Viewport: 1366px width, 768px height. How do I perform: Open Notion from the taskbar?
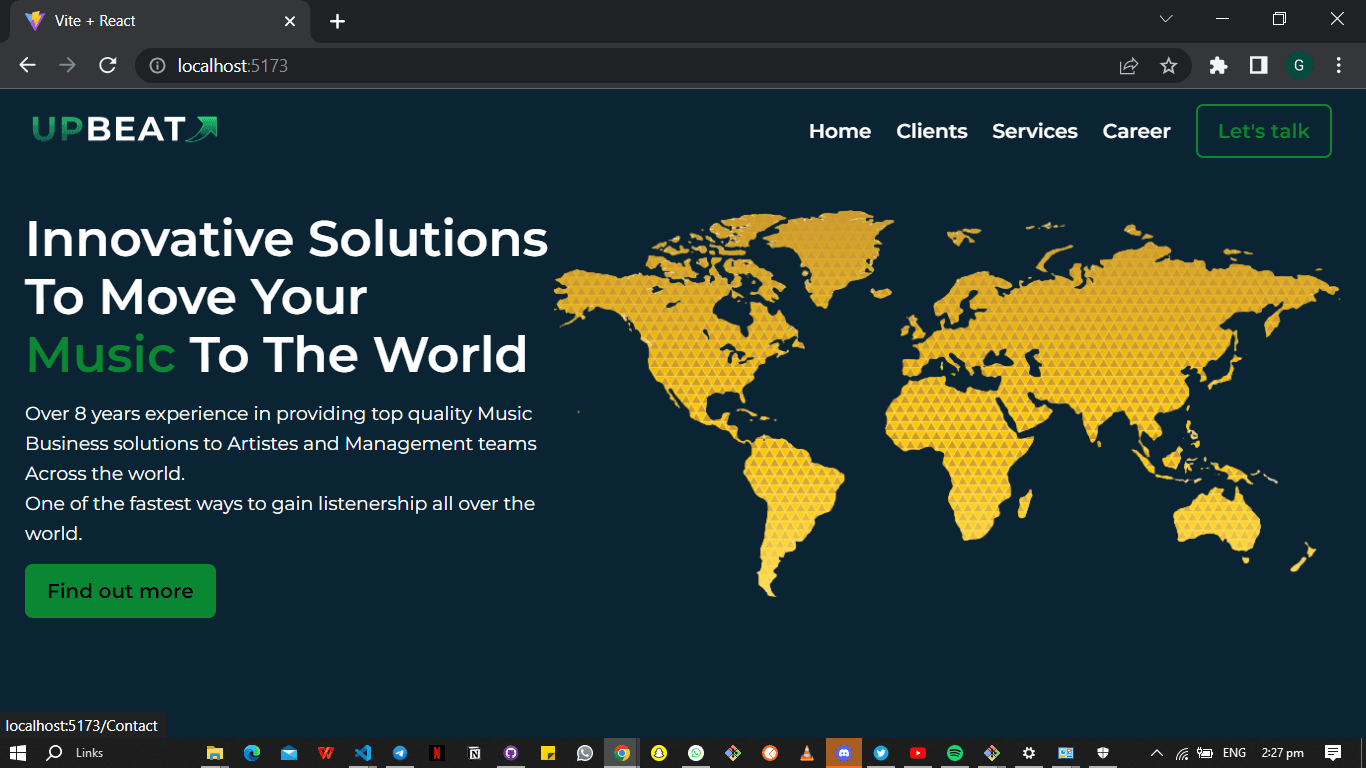coord(474,753)
